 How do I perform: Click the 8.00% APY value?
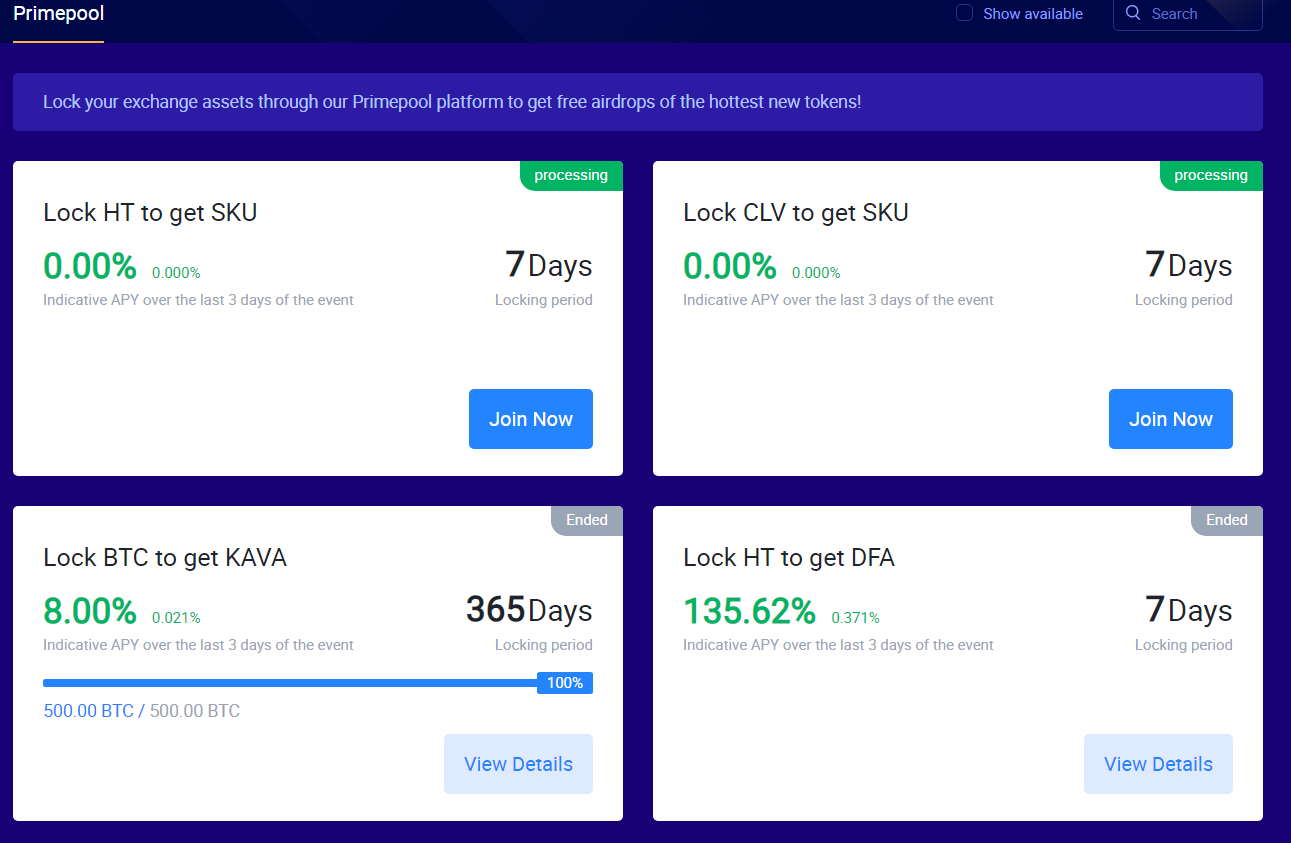coord(90,610)
